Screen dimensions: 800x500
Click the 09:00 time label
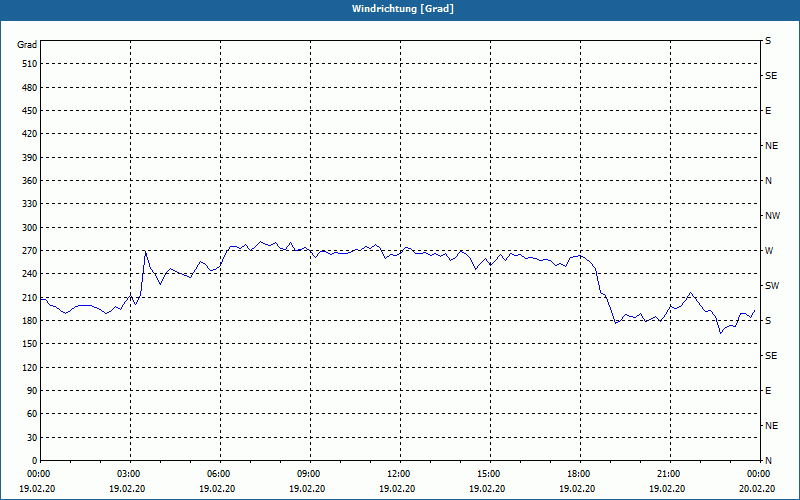click(x=310, y=474)
